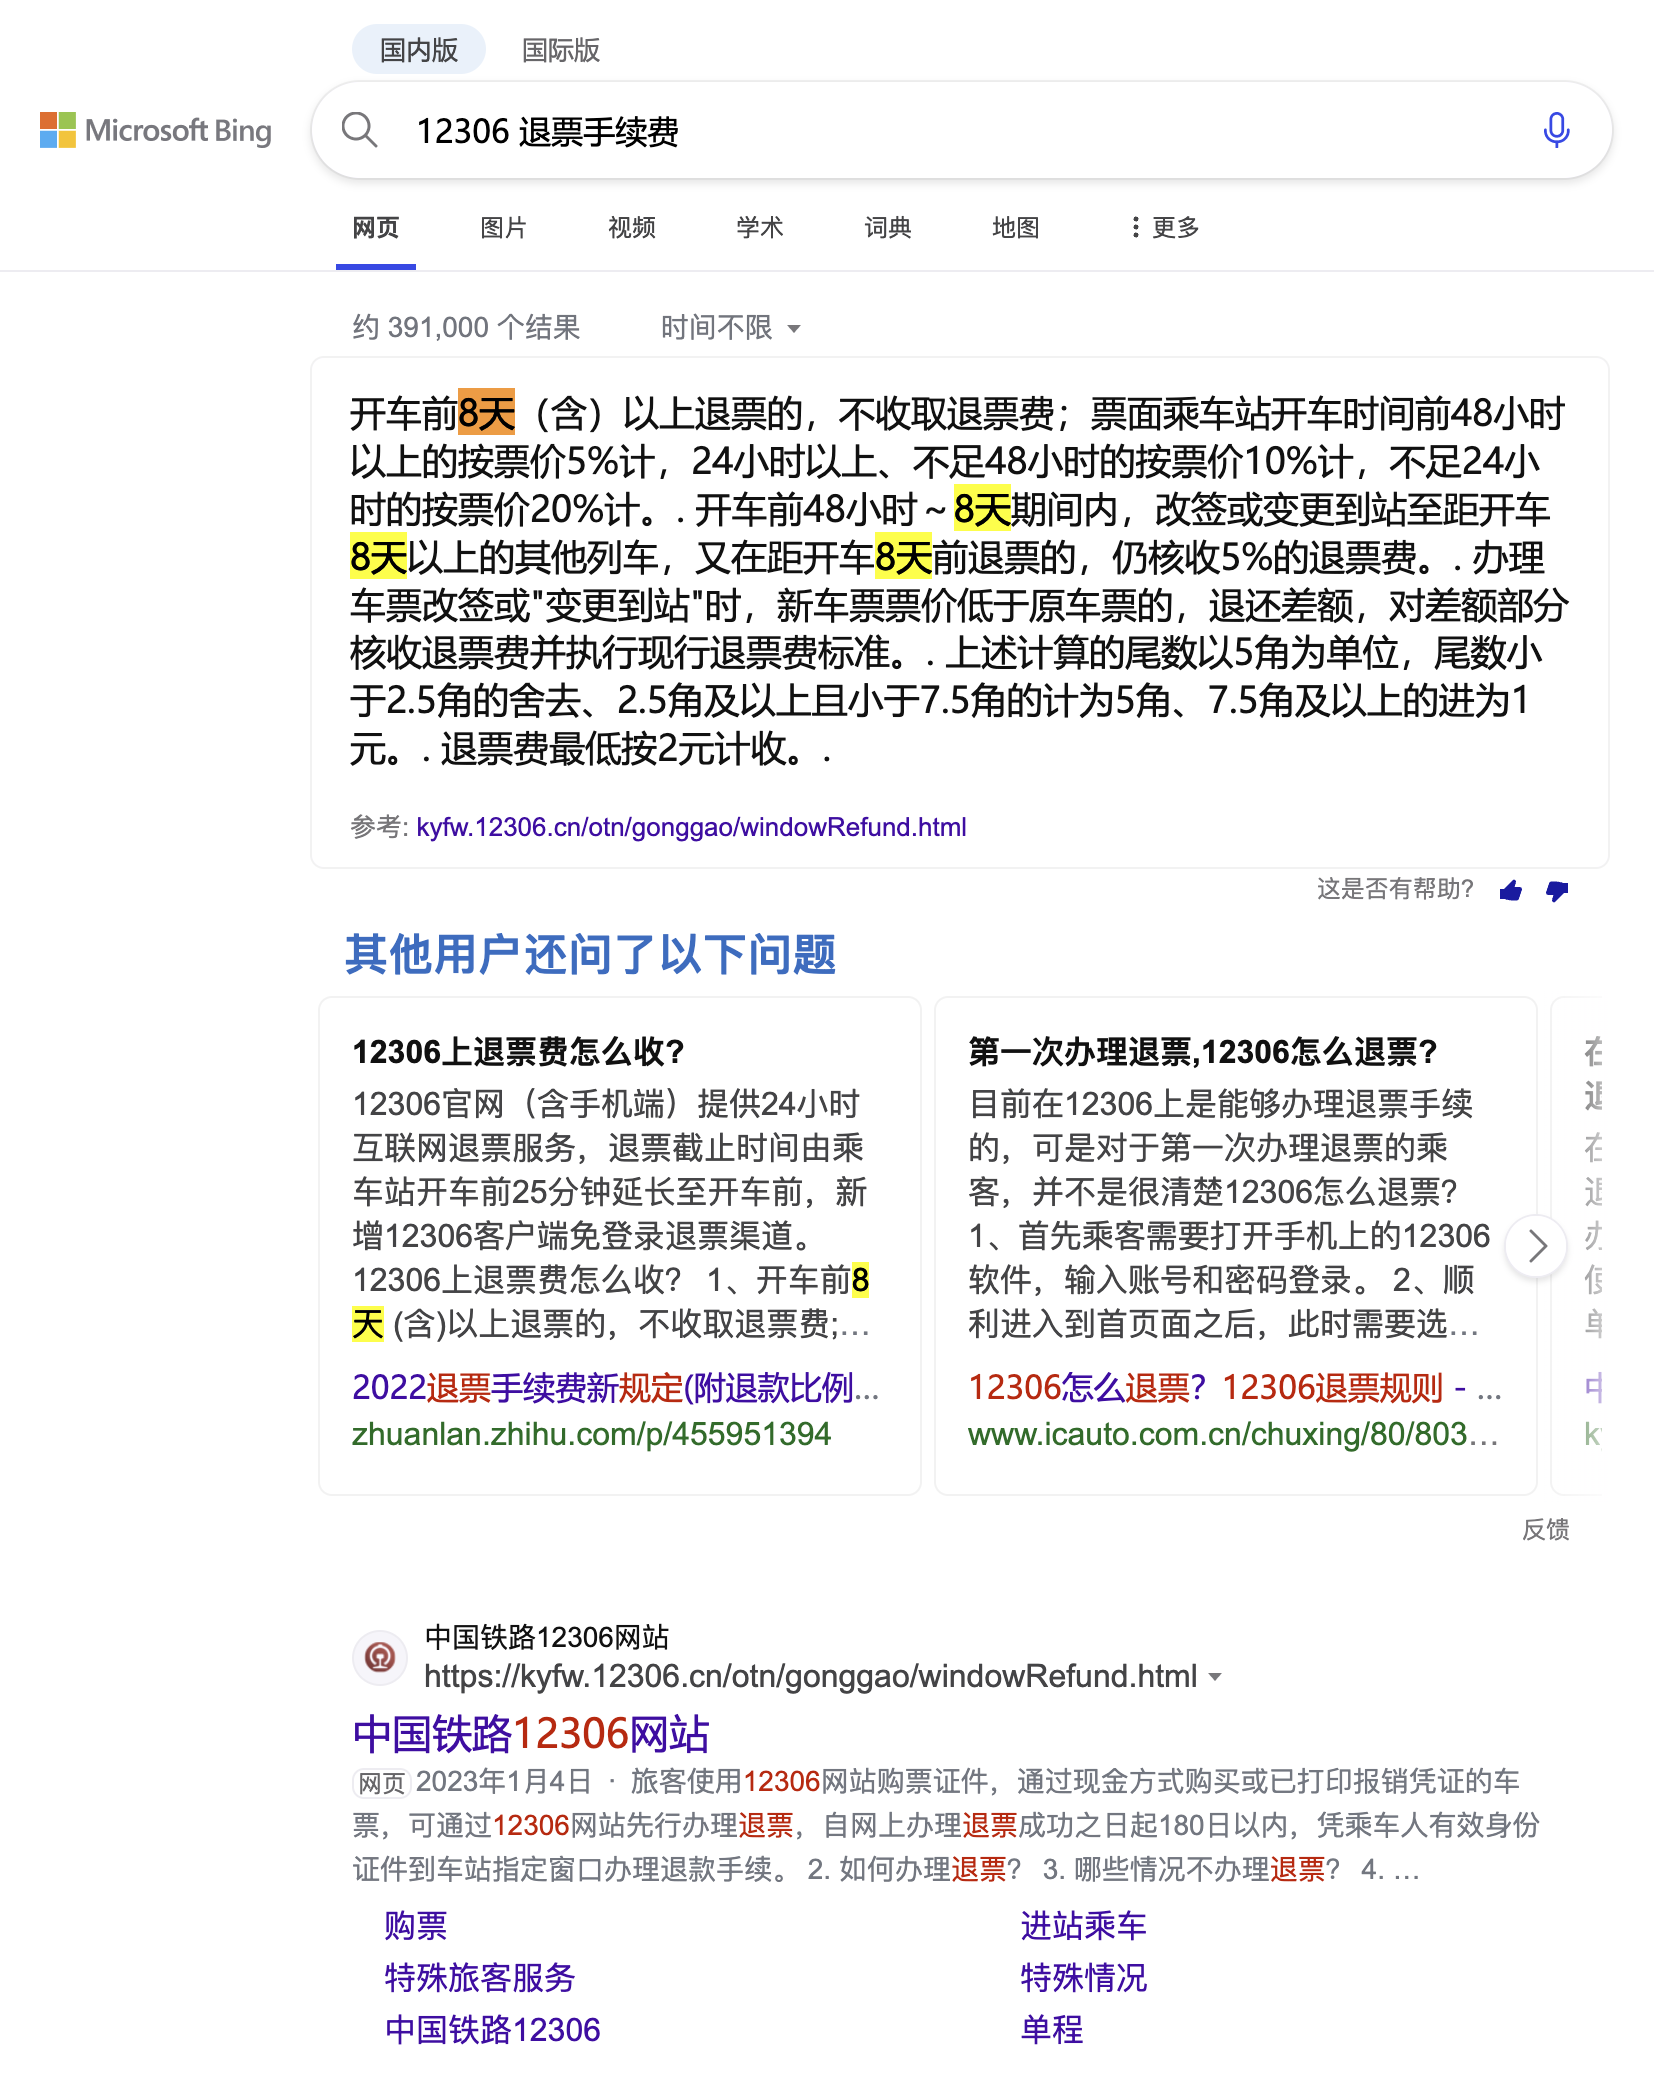The height and width of the screenshot is (2080, 1654).
Task: Select the 网页 tab
Action: (376, 228)
